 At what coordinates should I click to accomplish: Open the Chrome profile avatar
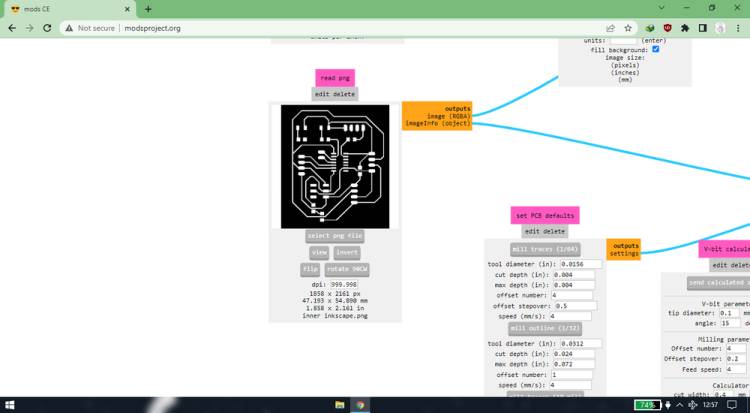click(x=720, y=28)
